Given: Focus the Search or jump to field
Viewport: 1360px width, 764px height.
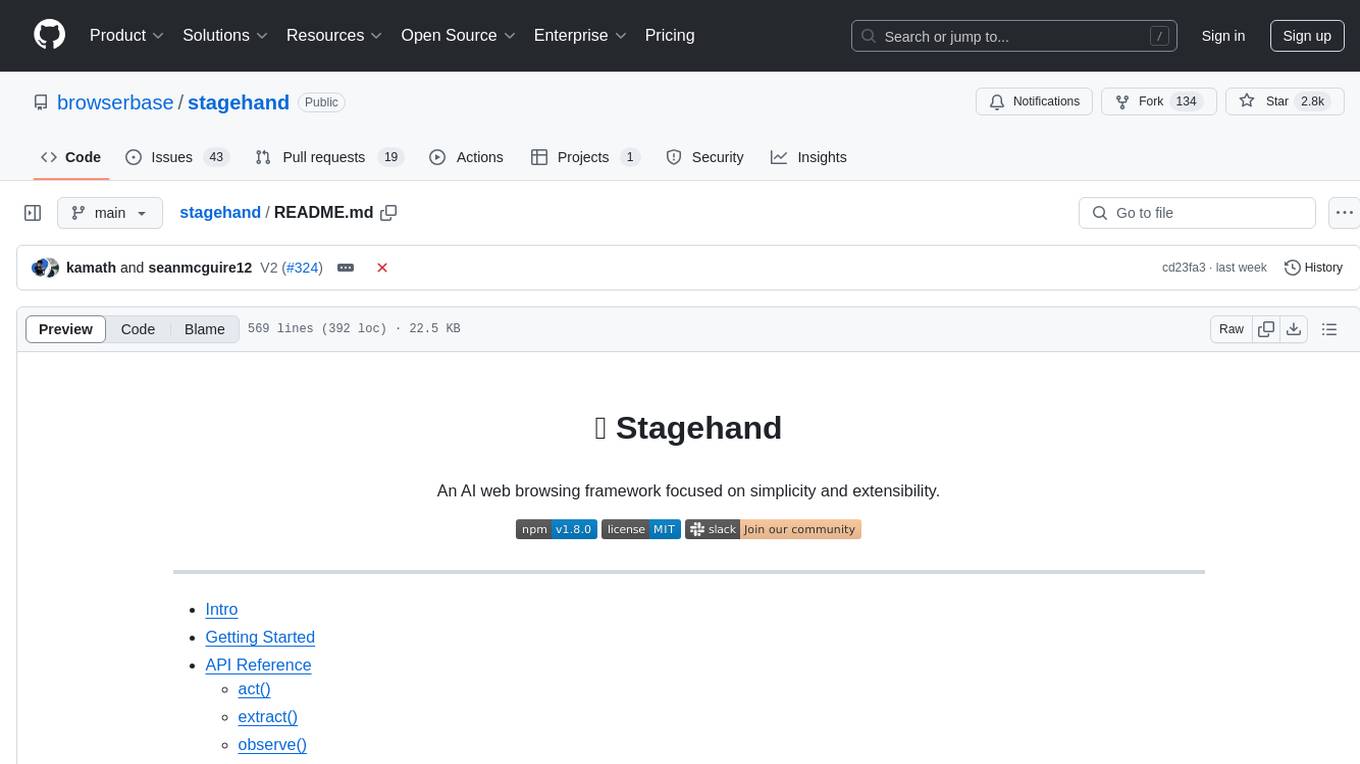Looking at the screenshot, I should pyautogui.click(x=1014, y=36).
